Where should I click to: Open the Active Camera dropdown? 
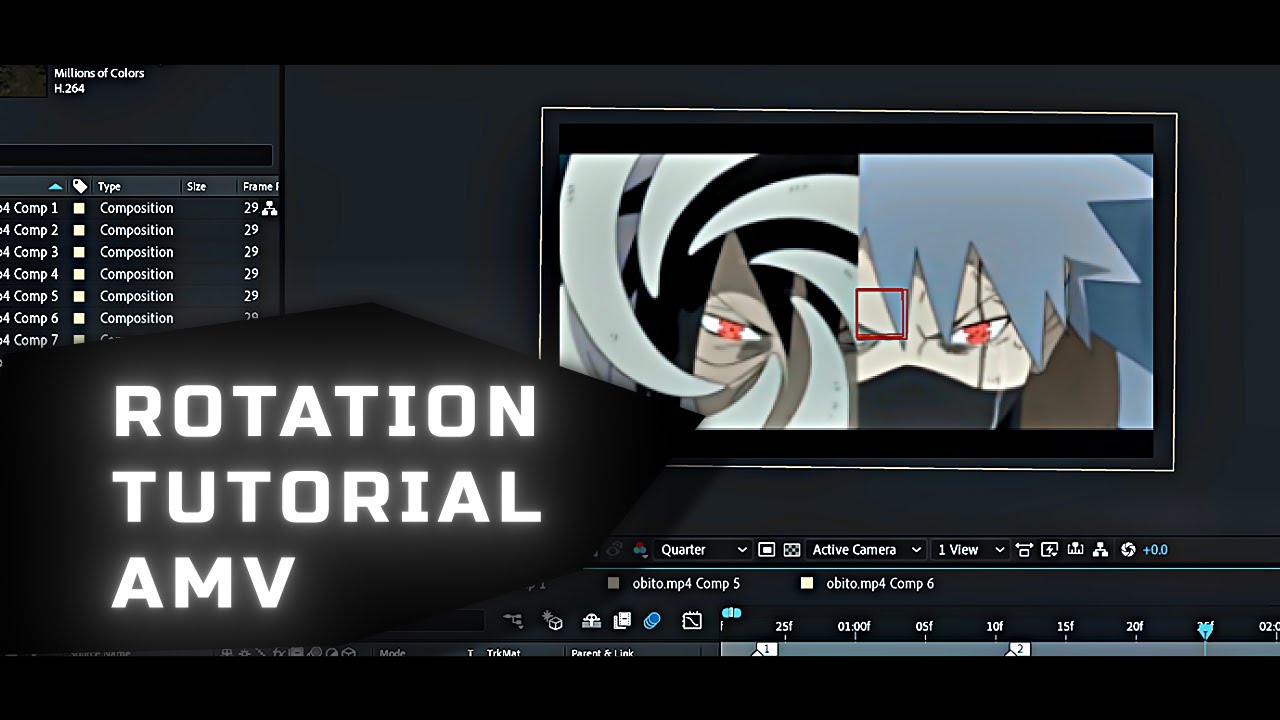(x=866, y=550)
